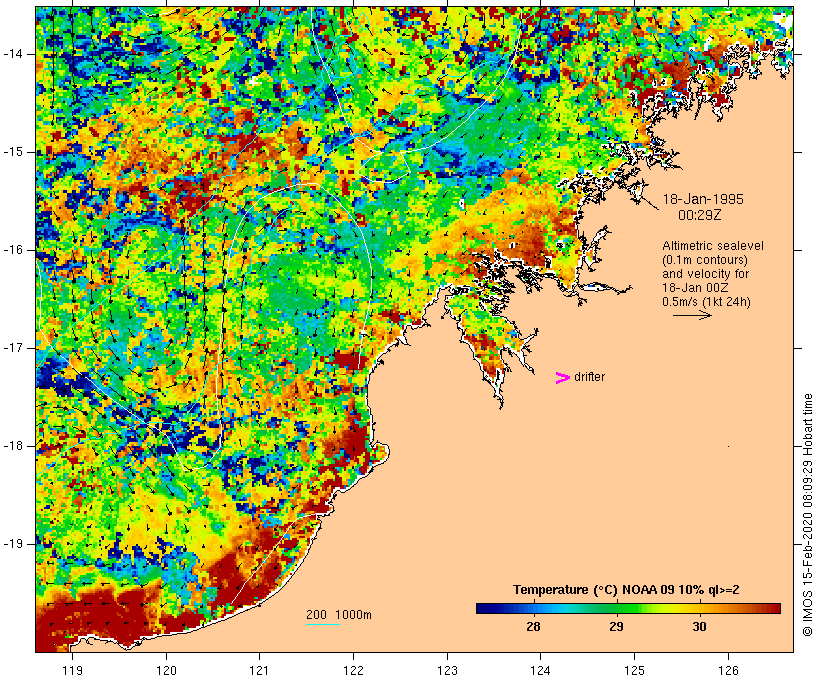Click the 126 longitude axis label
The width and height of the screenshot is (820, 680).
tap(728, 670)
